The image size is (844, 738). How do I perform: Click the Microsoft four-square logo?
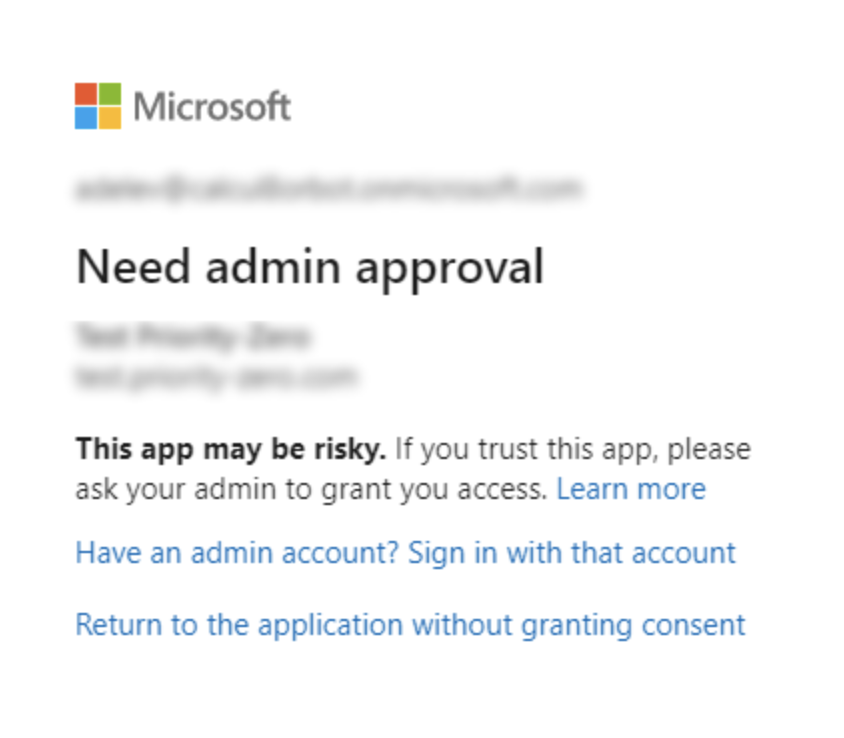(x=98, y=106)
